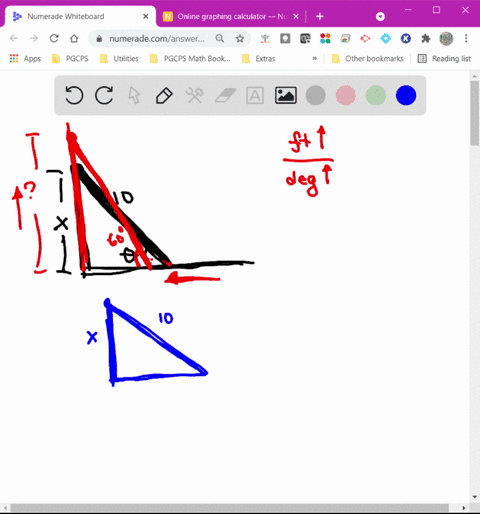Minimize the Chrome window
The height and width of the screenshot is (514, 480).
tap(408, 10)
